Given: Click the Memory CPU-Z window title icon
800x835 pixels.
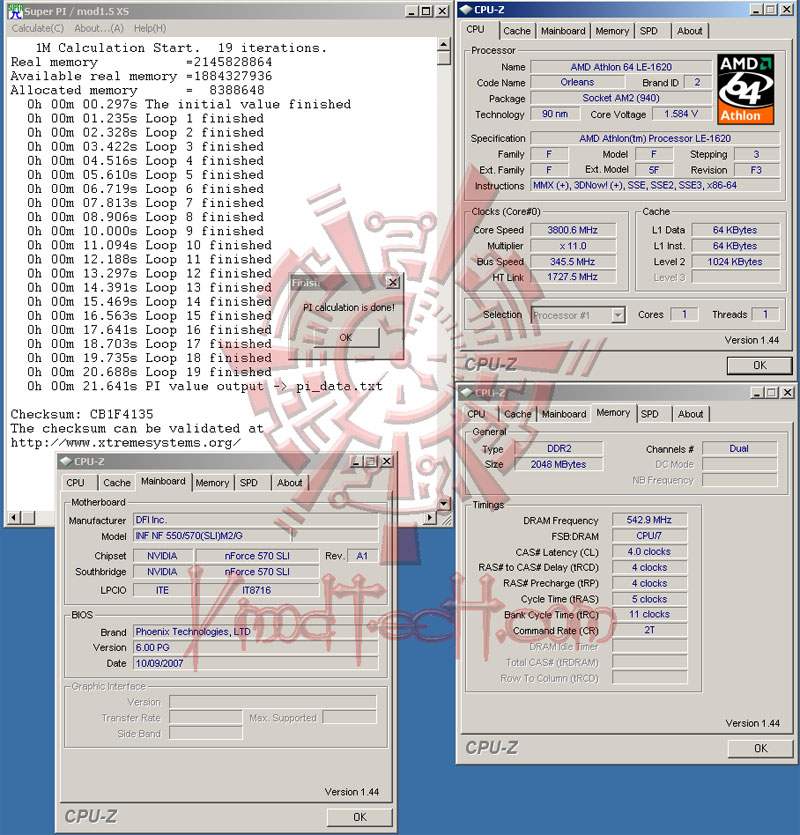Looking at the screenshot, I should tap(467, 392).
